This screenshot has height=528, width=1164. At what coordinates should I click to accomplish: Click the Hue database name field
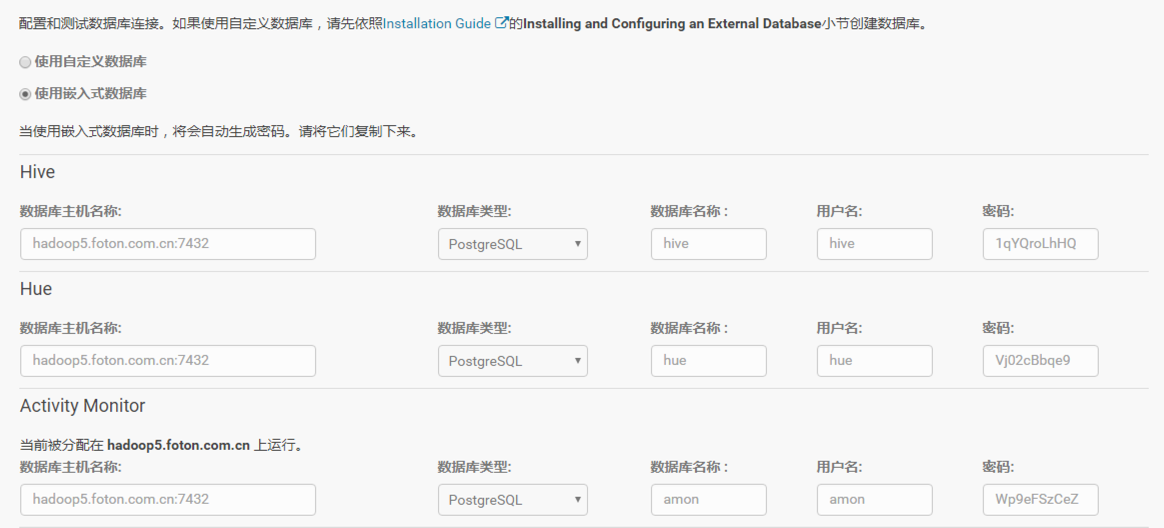708,361
